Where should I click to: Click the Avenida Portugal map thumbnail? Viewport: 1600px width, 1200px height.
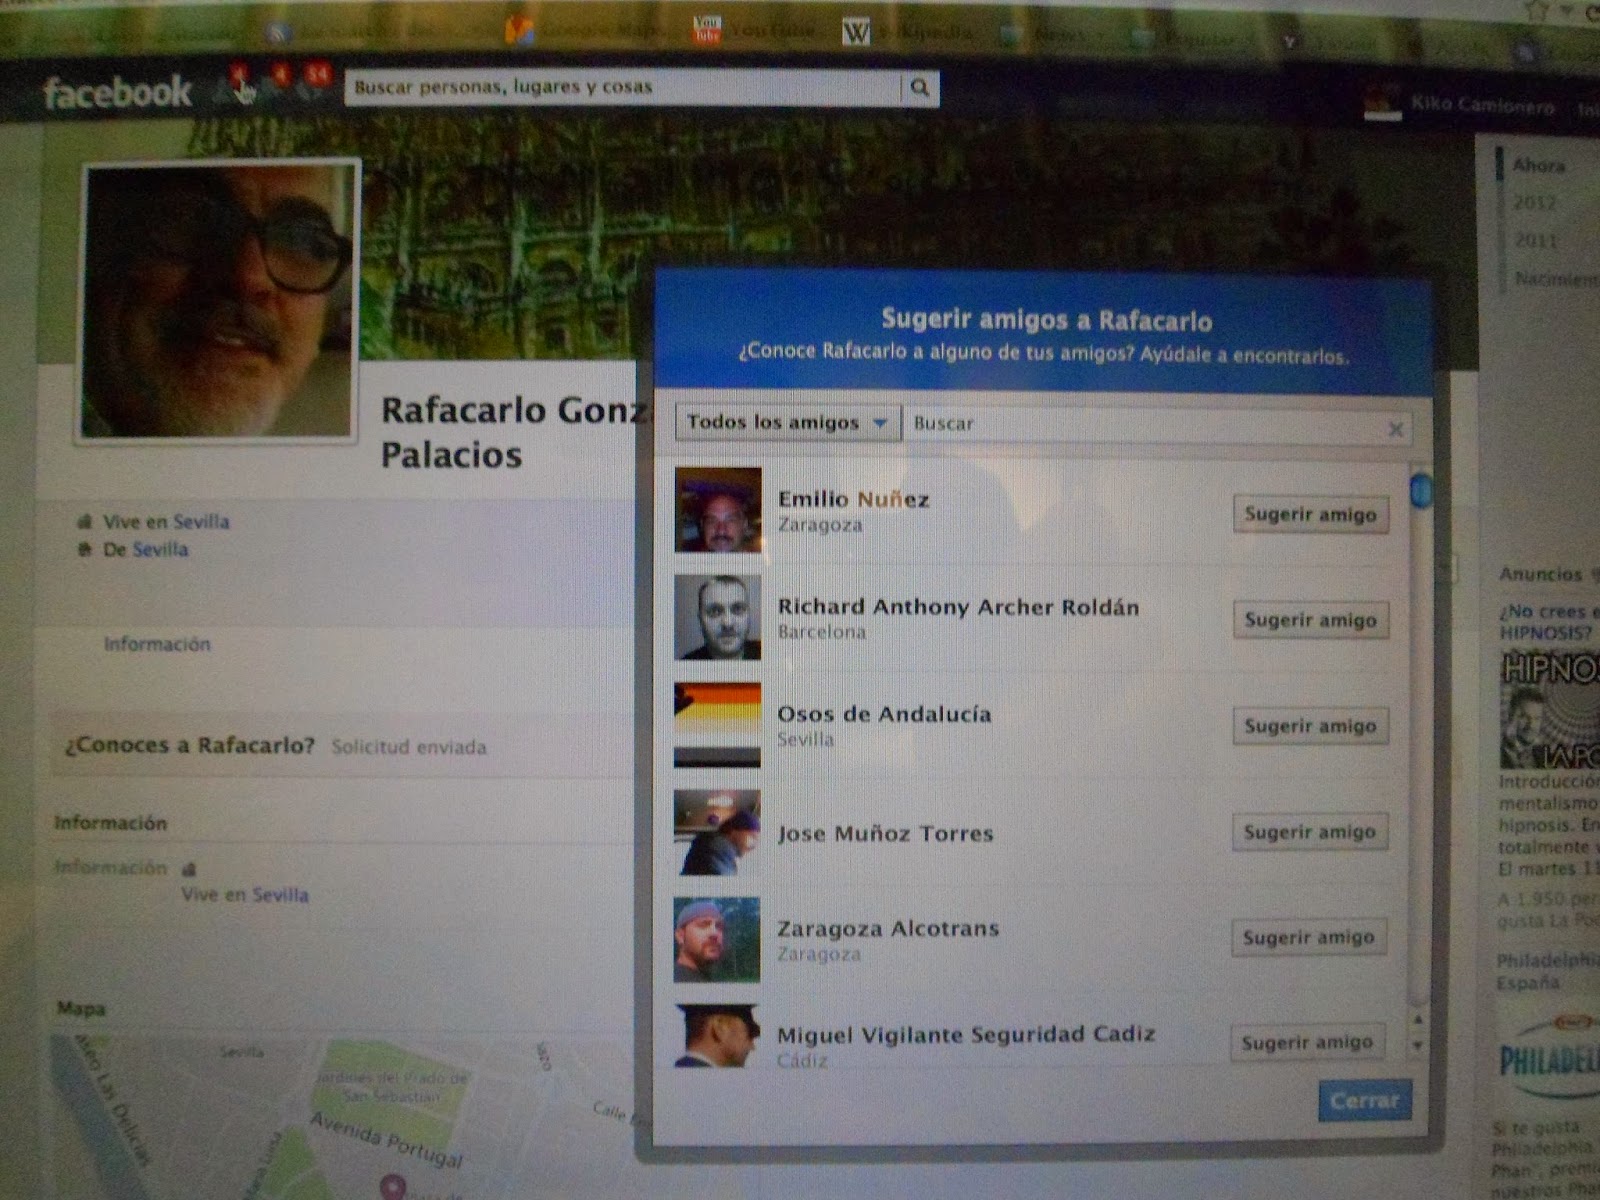(345, 1118)
